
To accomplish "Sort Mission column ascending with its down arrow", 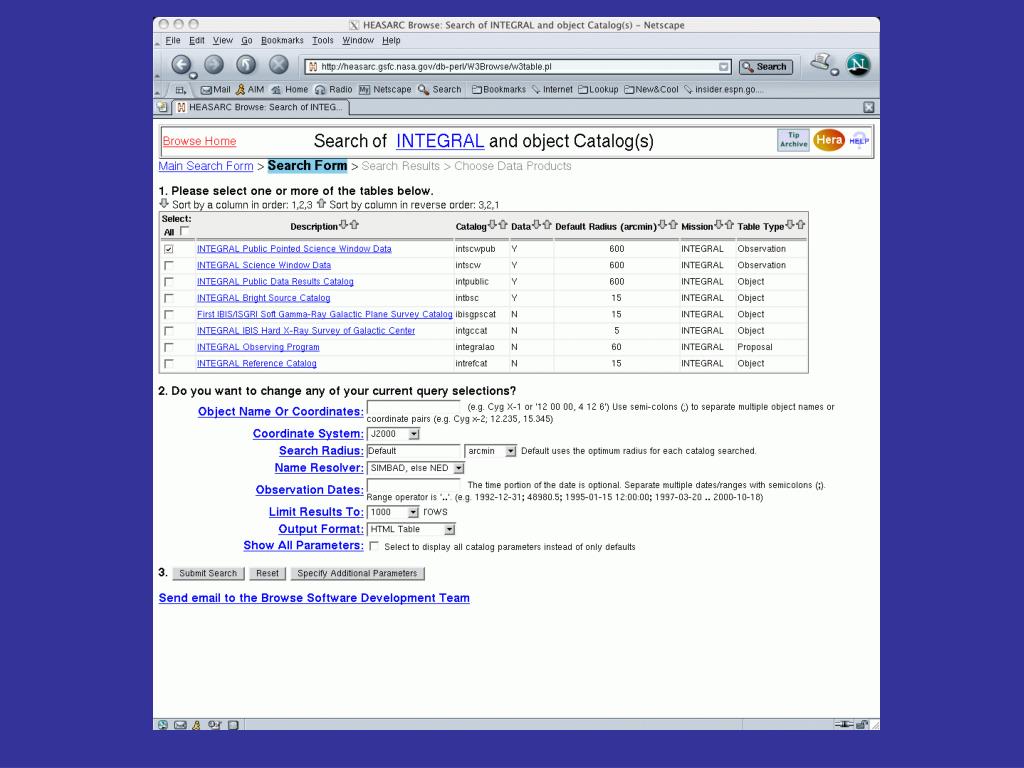I will point(718,225).
